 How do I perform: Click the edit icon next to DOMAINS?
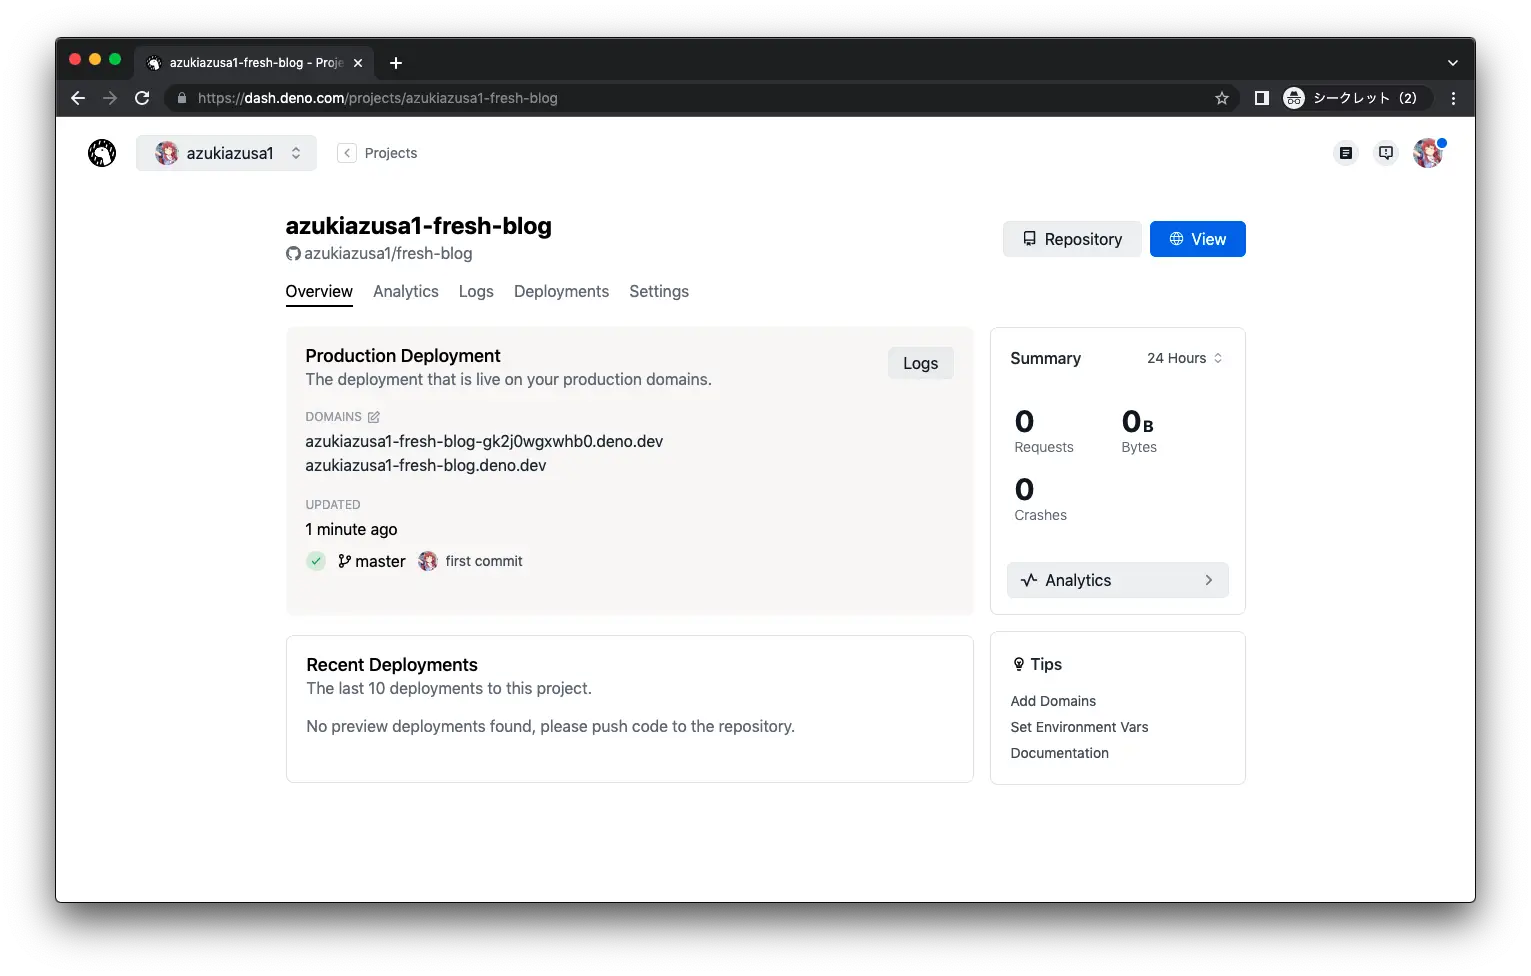[374, 417]
